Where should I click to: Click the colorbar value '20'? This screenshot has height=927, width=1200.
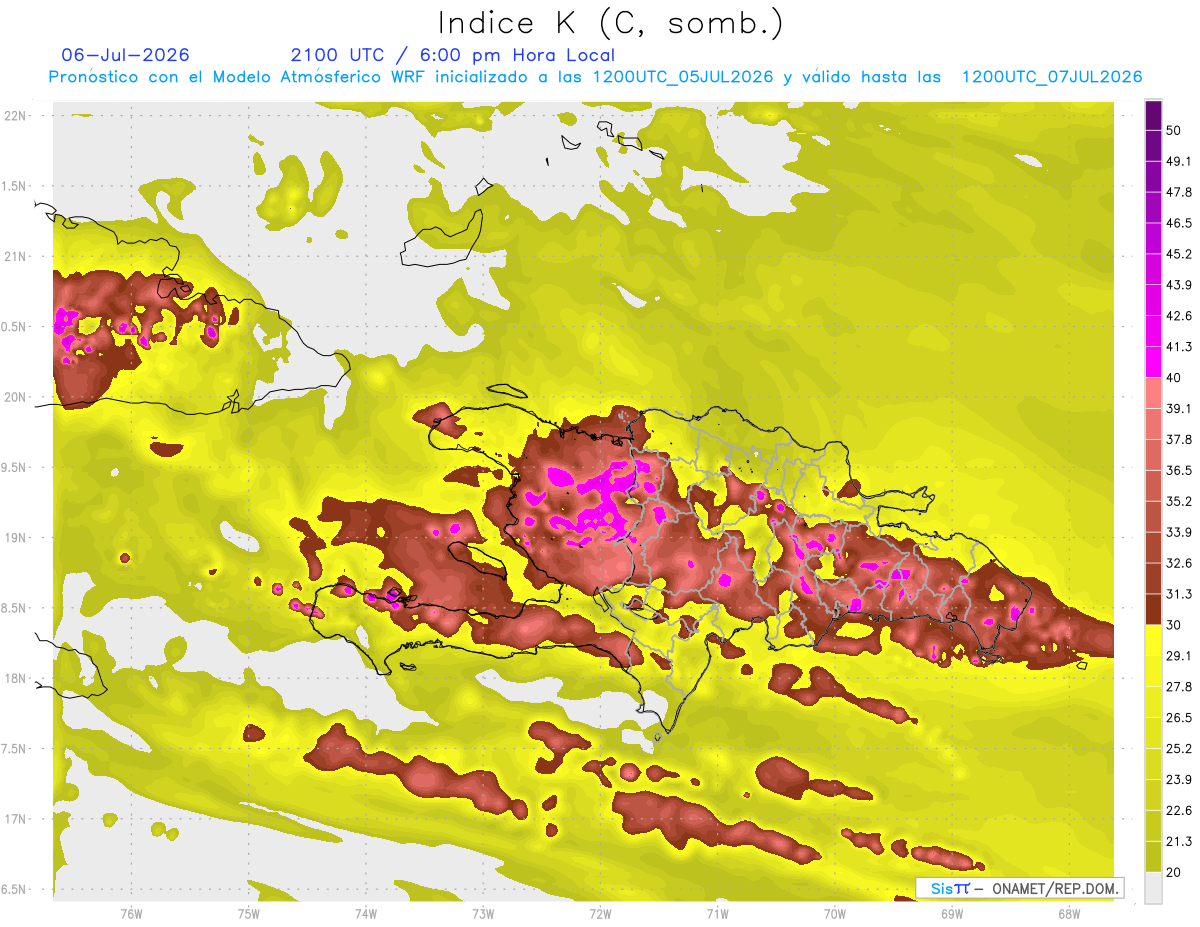click(1175, 872)
